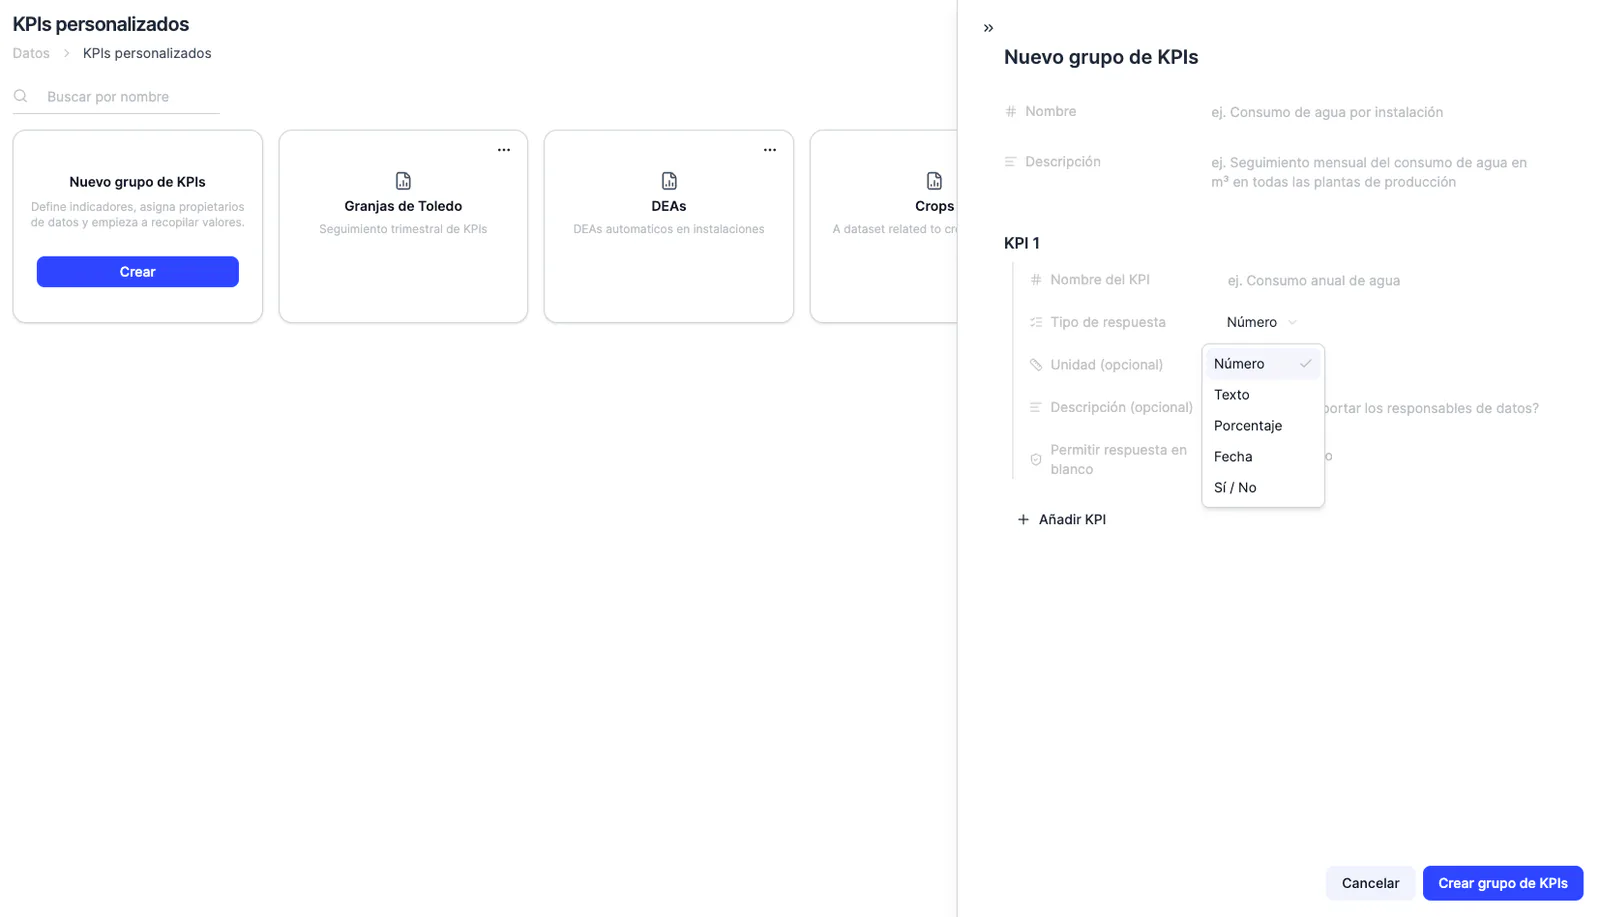Collapse the side panel with double-chevron icon

(988, 28)
